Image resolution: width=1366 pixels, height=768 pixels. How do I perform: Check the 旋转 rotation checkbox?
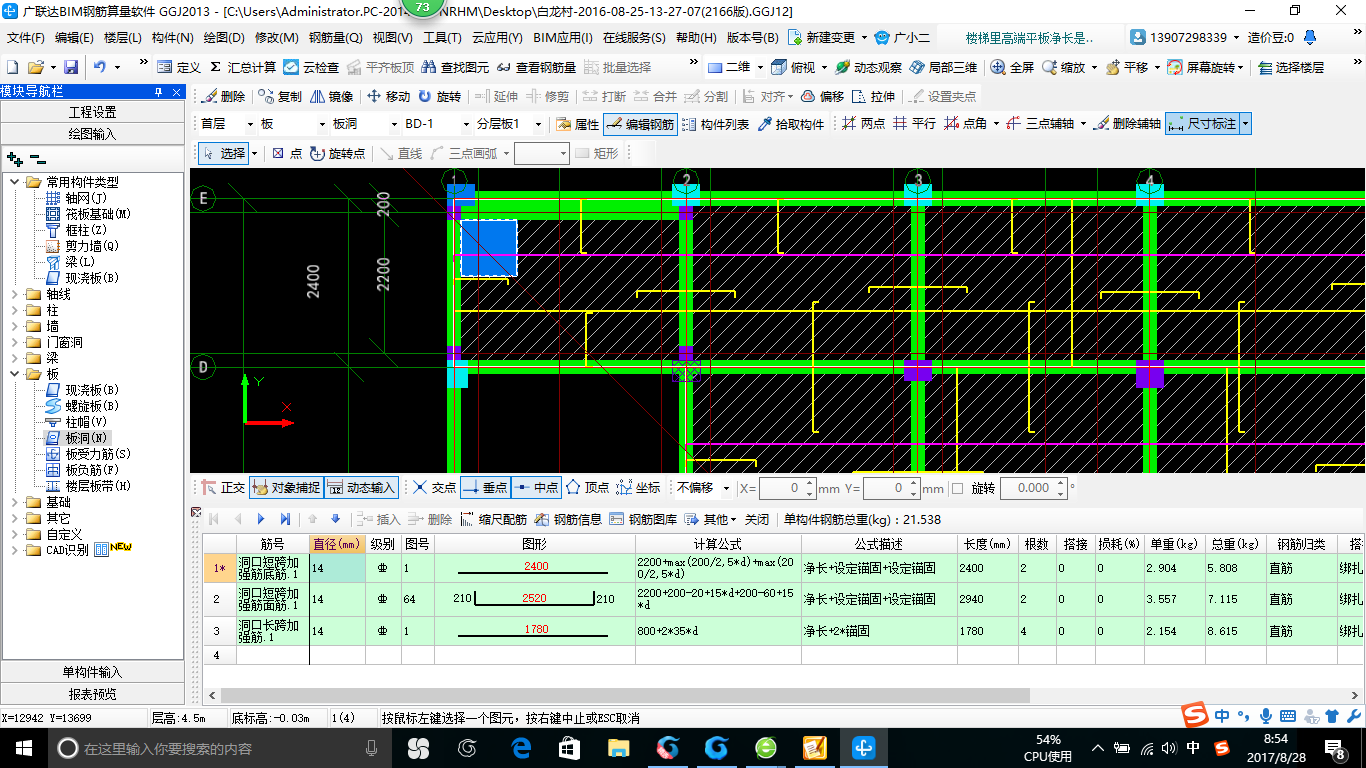957,488
